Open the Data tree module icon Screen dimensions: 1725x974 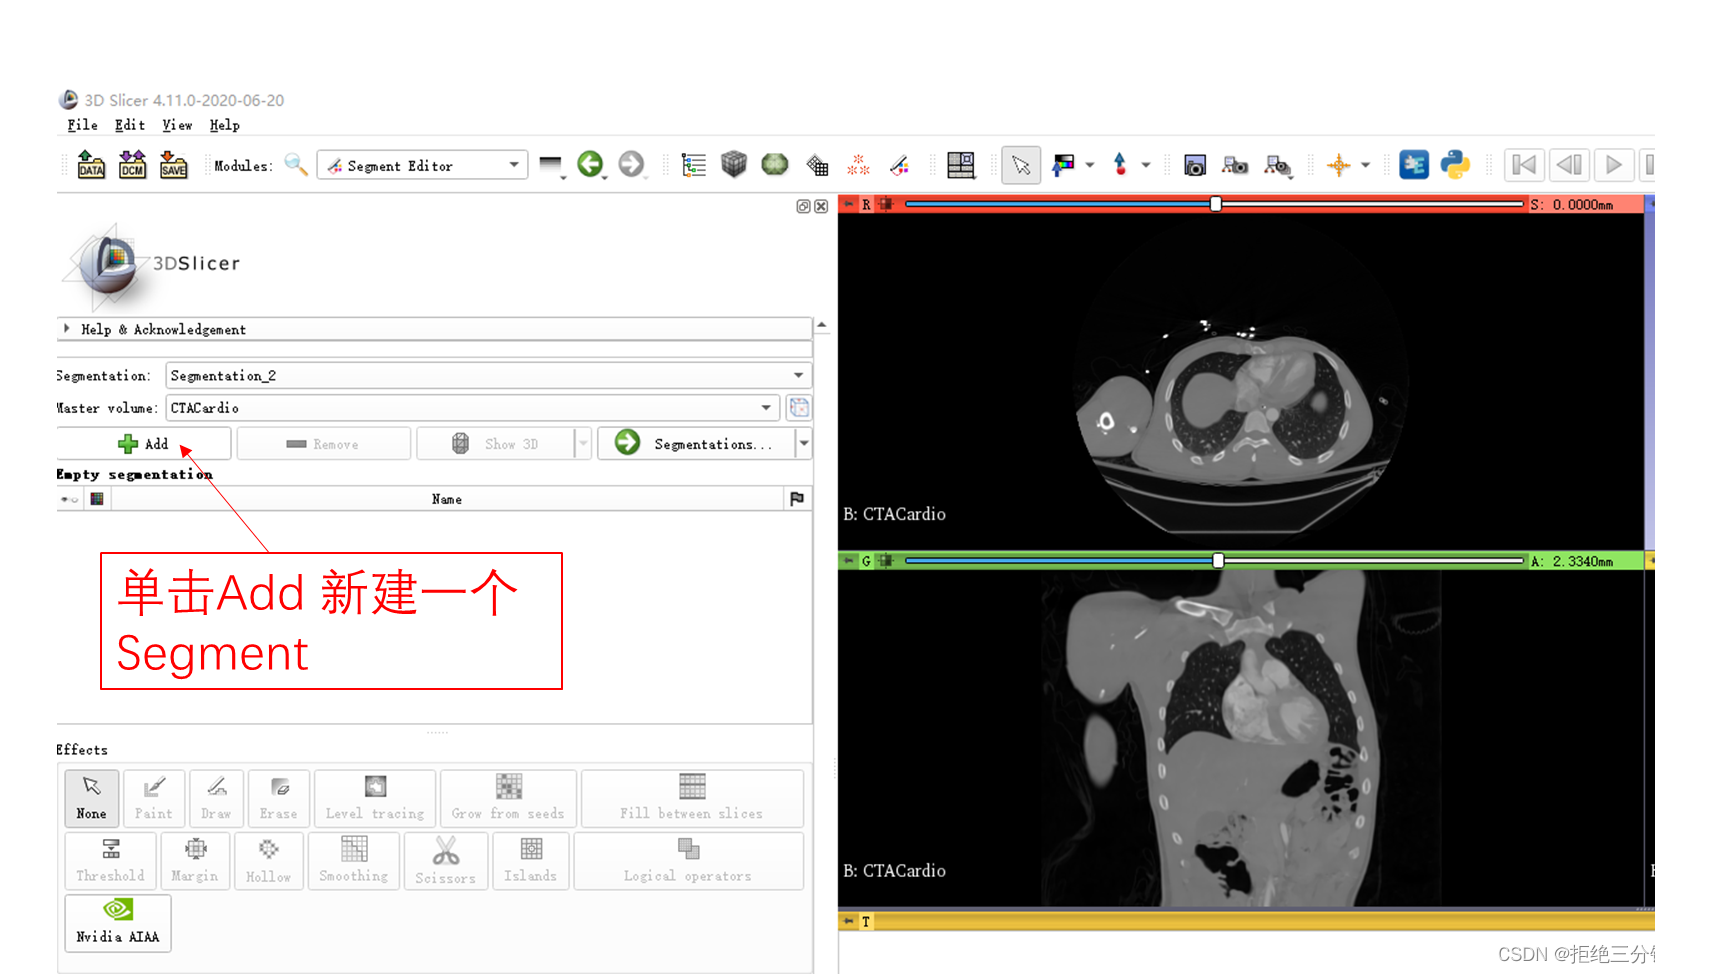(x=693, y=165)
